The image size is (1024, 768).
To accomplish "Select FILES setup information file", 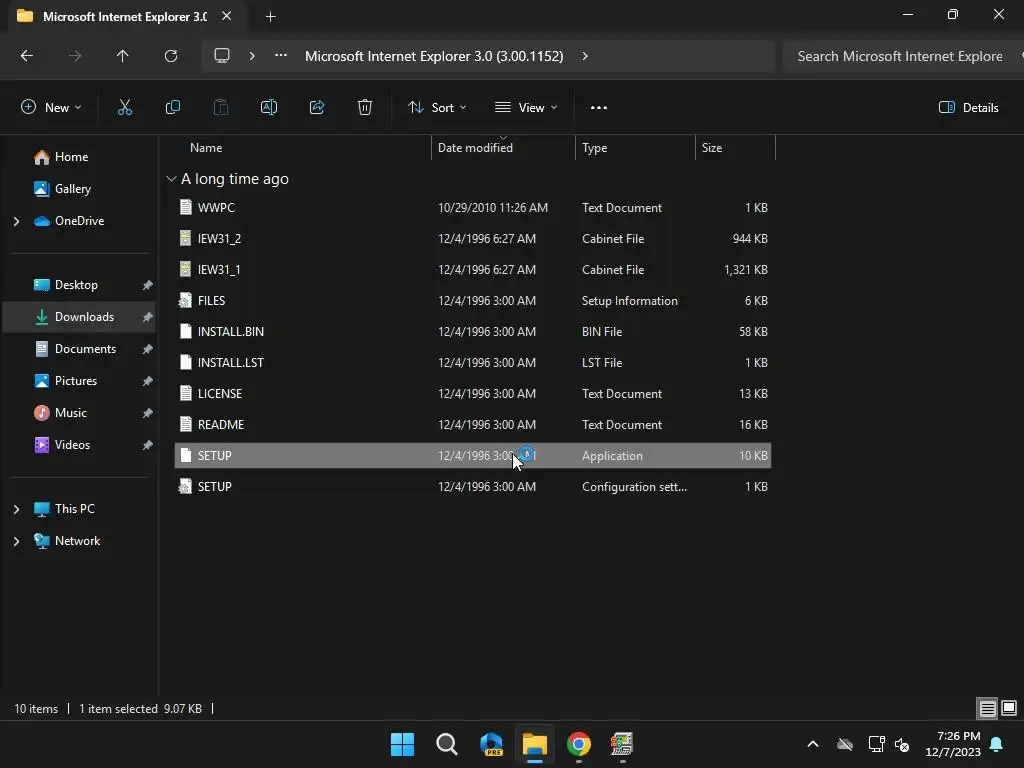I will pos(473,300).
